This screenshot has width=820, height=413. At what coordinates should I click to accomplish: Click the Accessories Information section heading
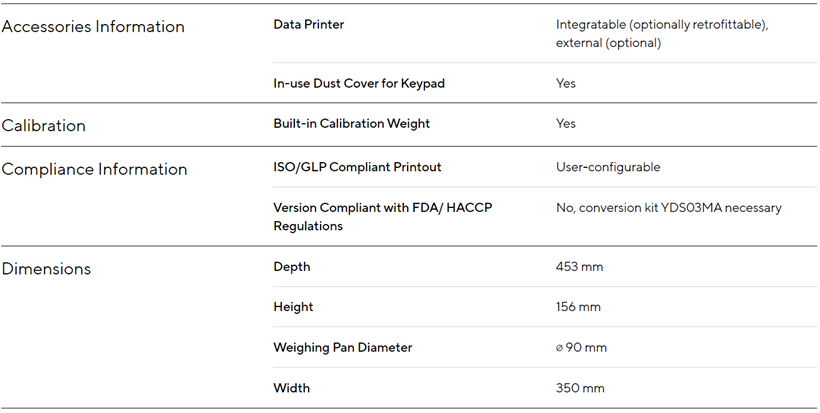[x=93, y=27]
